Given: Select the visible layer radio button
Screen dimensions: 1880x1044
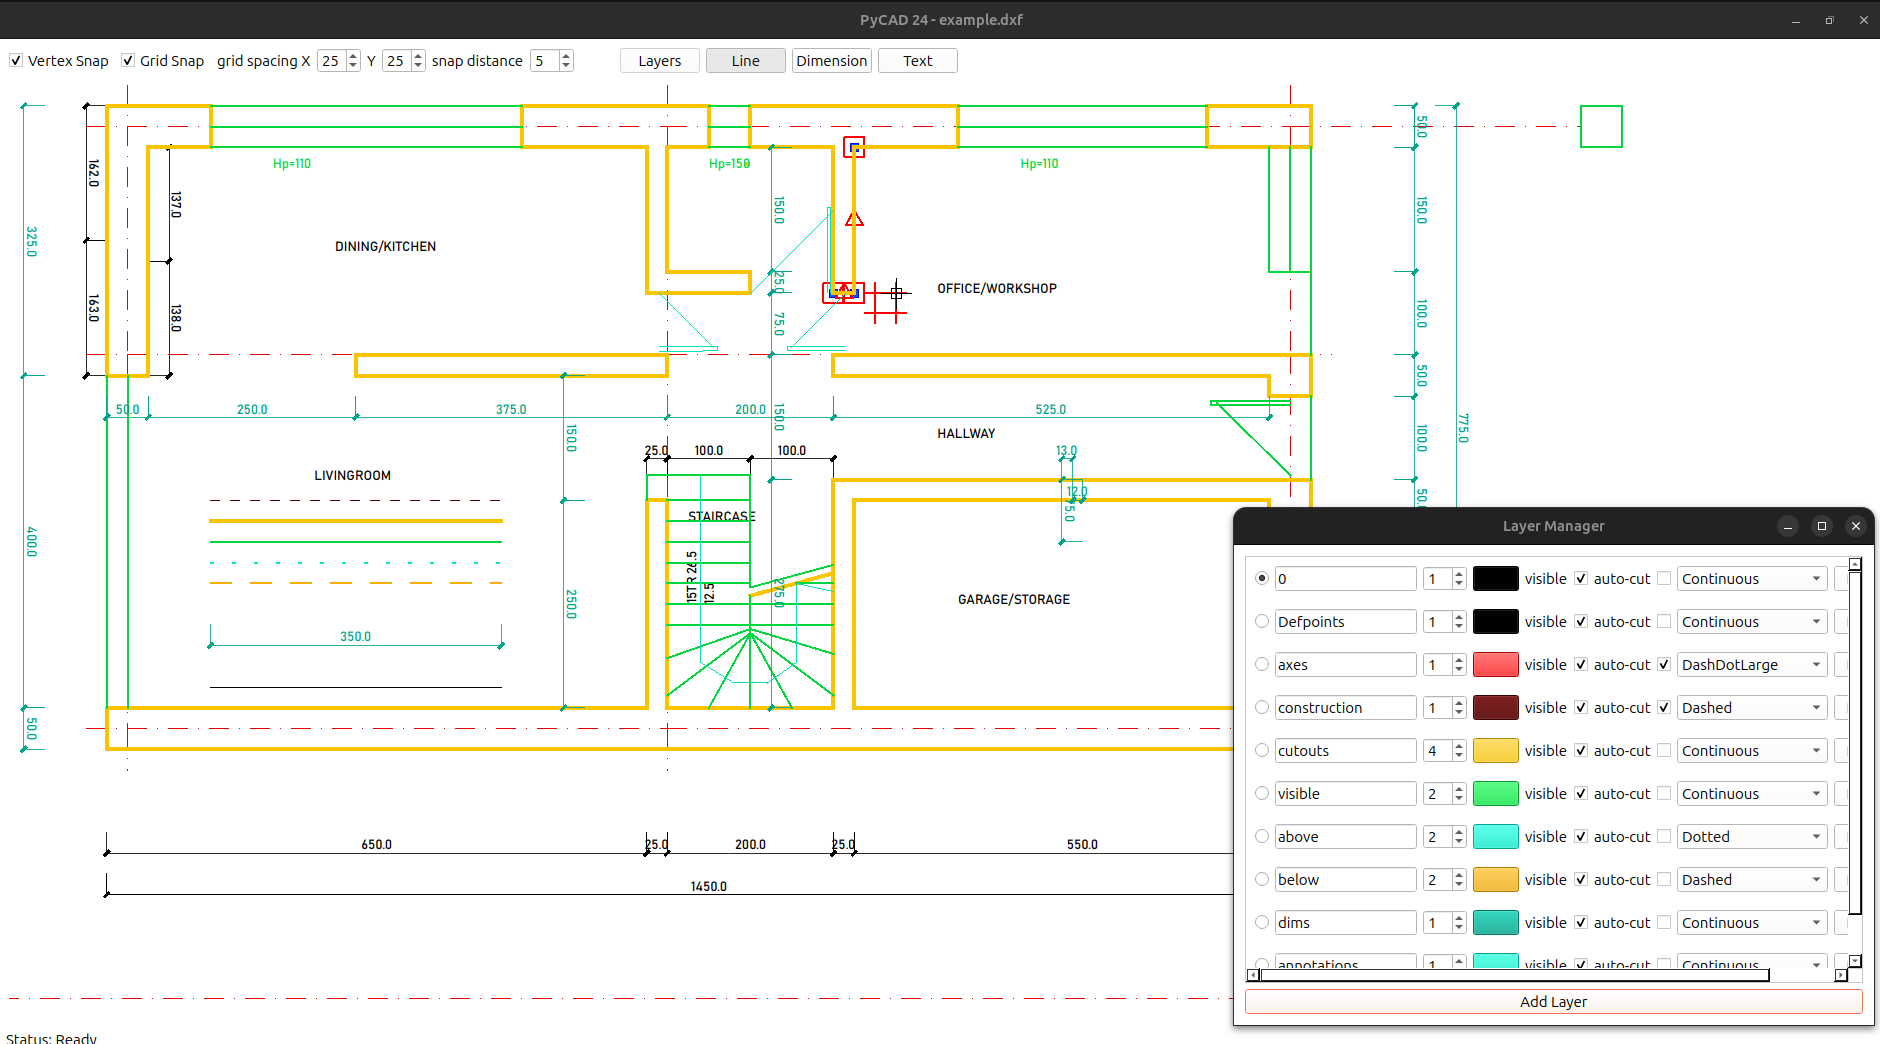Looking at the screenshot, I should [1262, 793].
